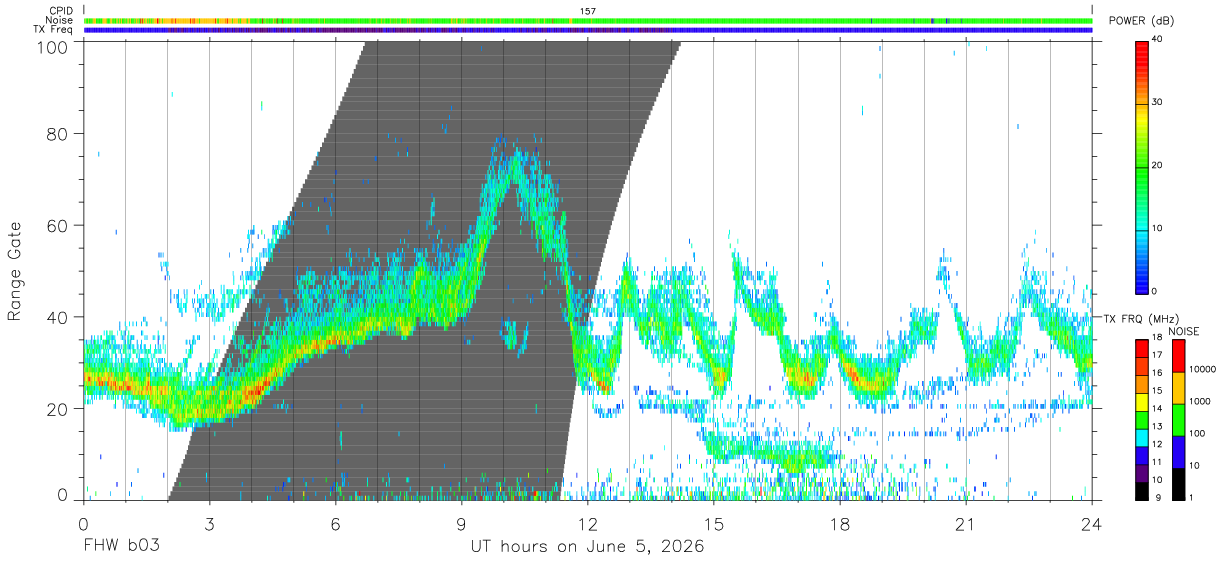This screenshot has width=1228, height=567.
Task: Click the Noise color strip above the plot
Action: click(588, 20)
